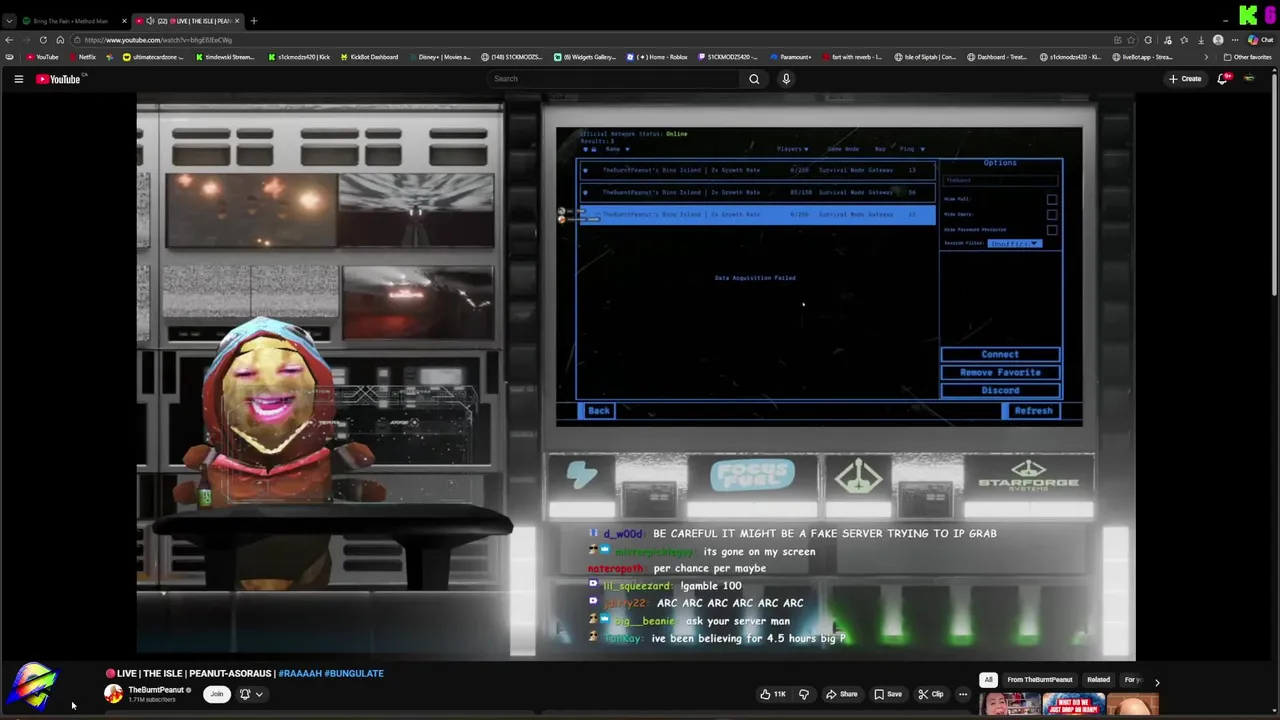Open browser profile avatar

click(x=1218, y=40)
